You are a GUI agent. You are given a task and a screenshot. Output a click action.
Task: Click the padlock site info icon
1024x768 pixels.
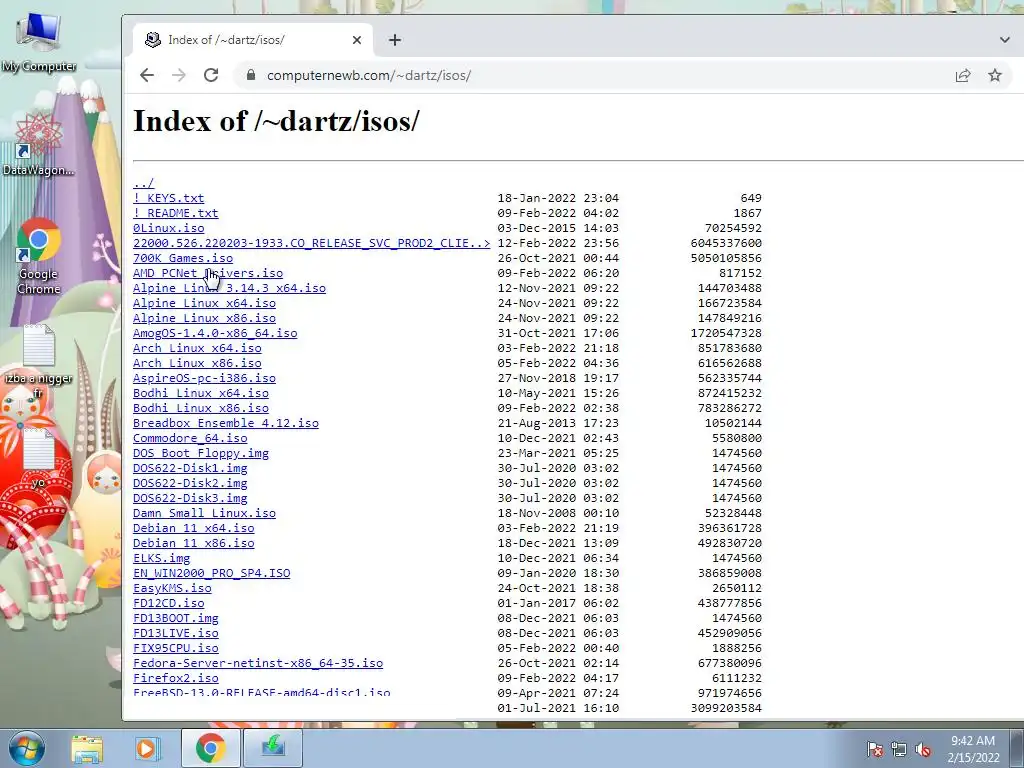pyautogui.click(x=251, y=75)
